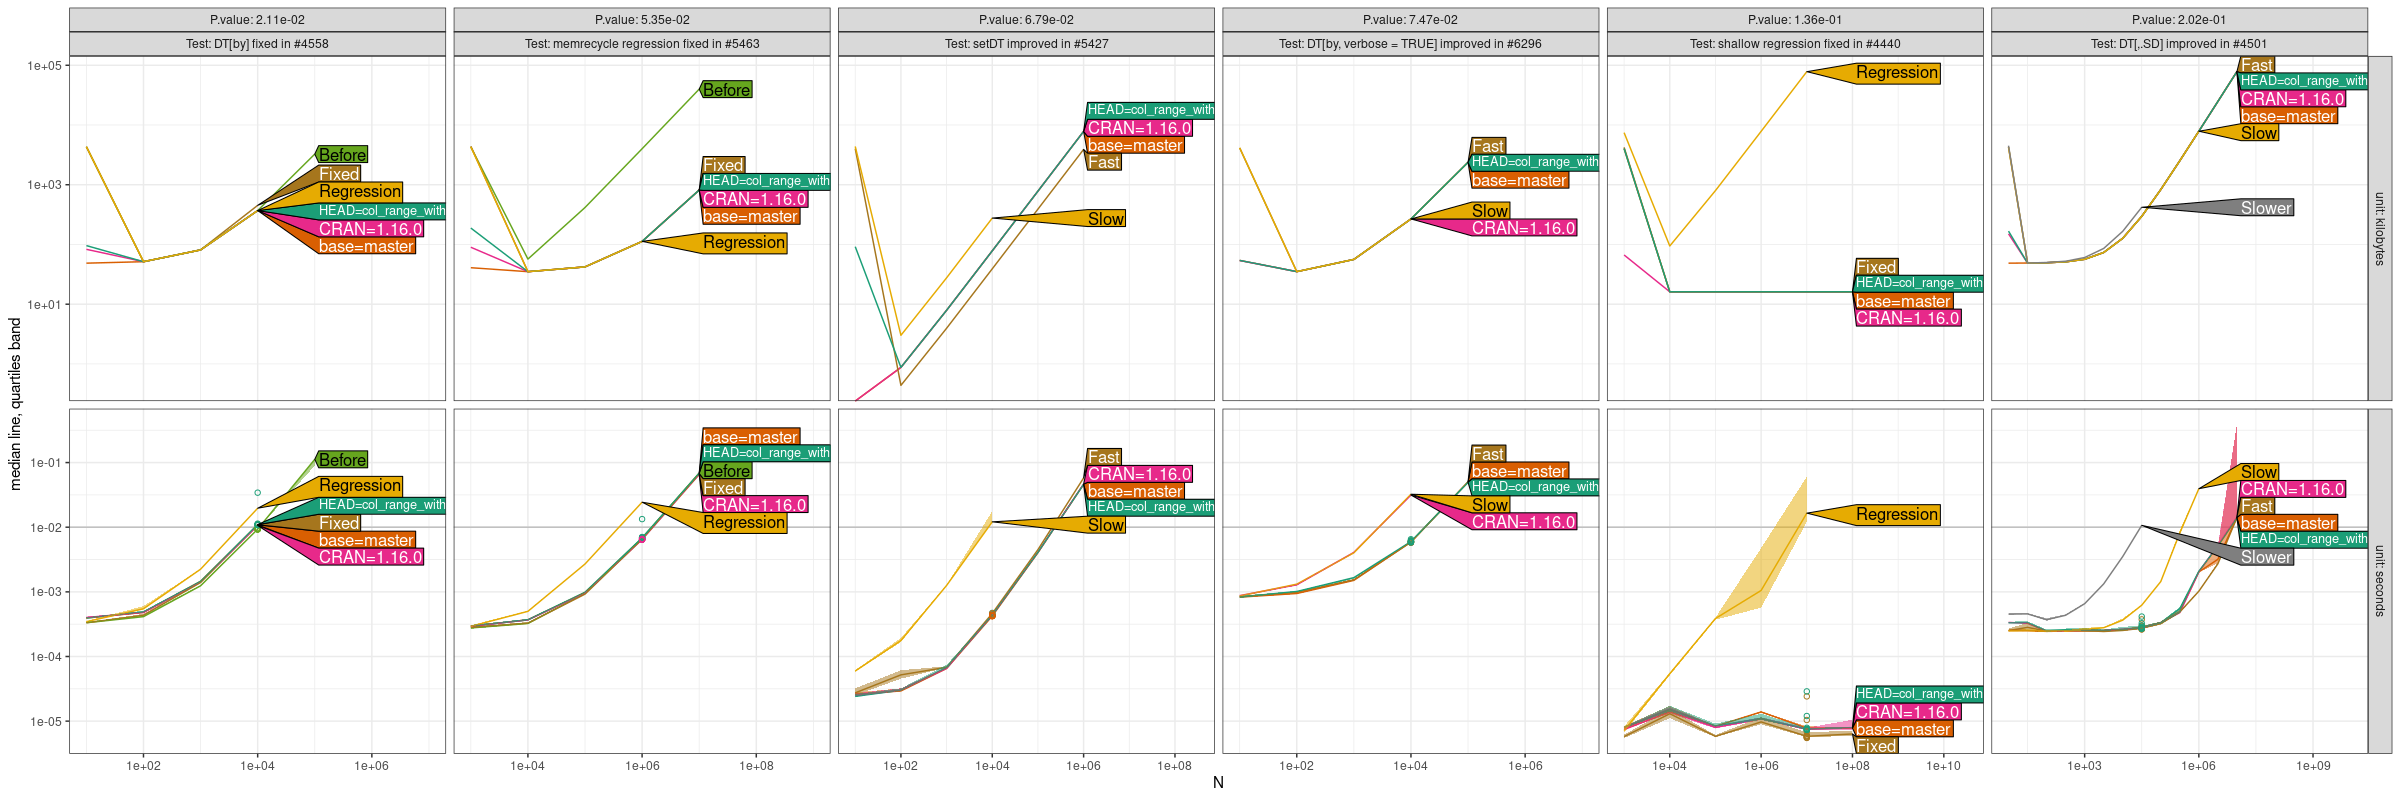Click "base=master" label in DT[by] kilobytes panel

point(366,246)
